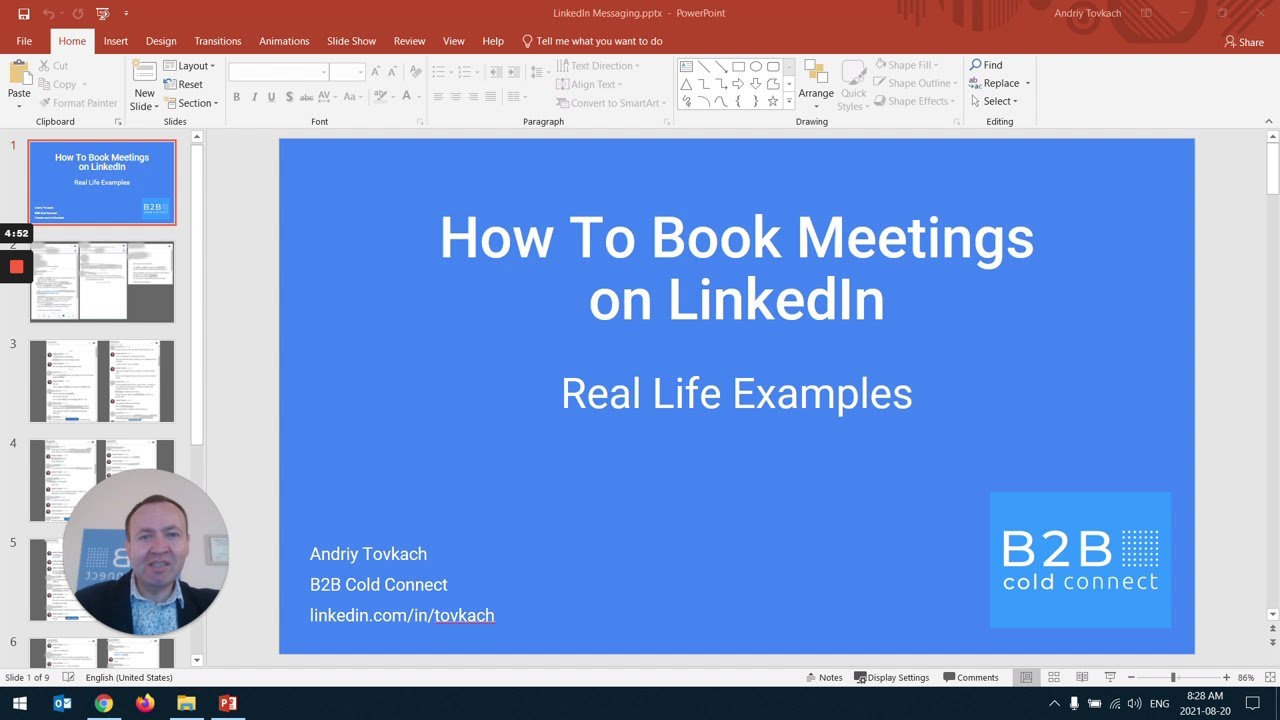Toggle center text alignment
The width and height of the screenshot is (1280, 720).
[x=456, y=97]
